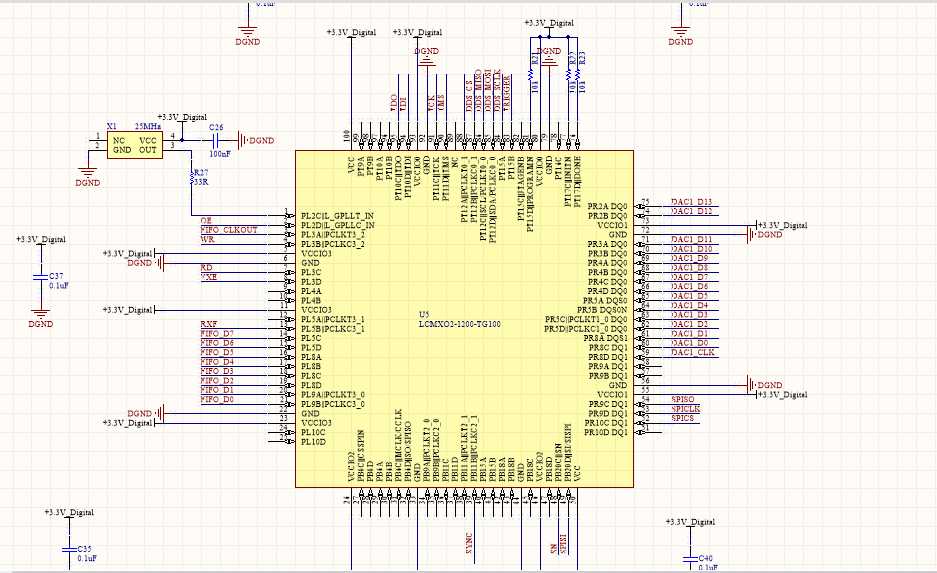Select the SPISO net label
This screenshot has height=573, width=937.
[x=683, y=399]
